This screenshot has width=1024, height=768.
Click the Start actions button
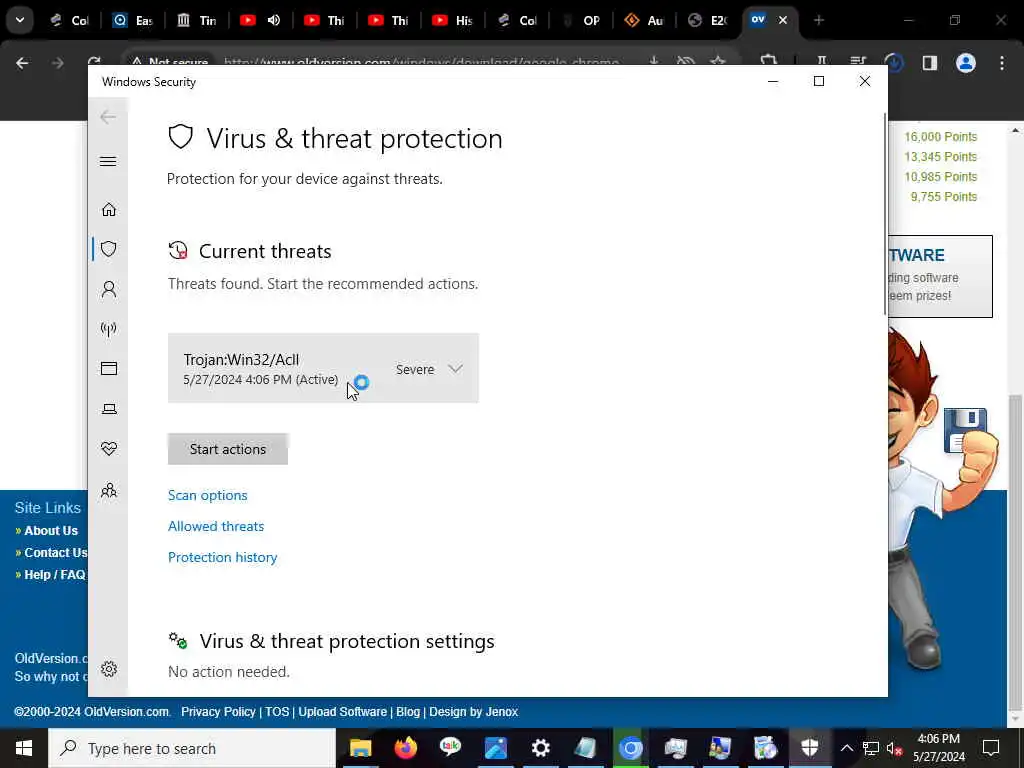(228, 449)
